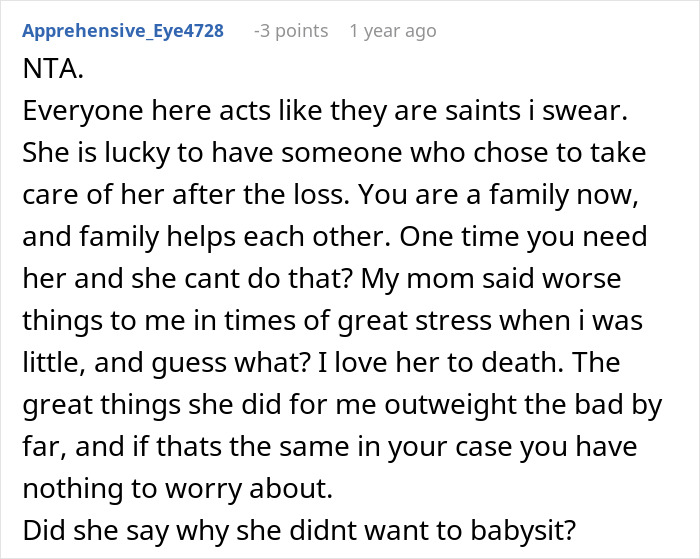
Task: Click the 'NTA.' verdict text
Action: click(48, 73)
